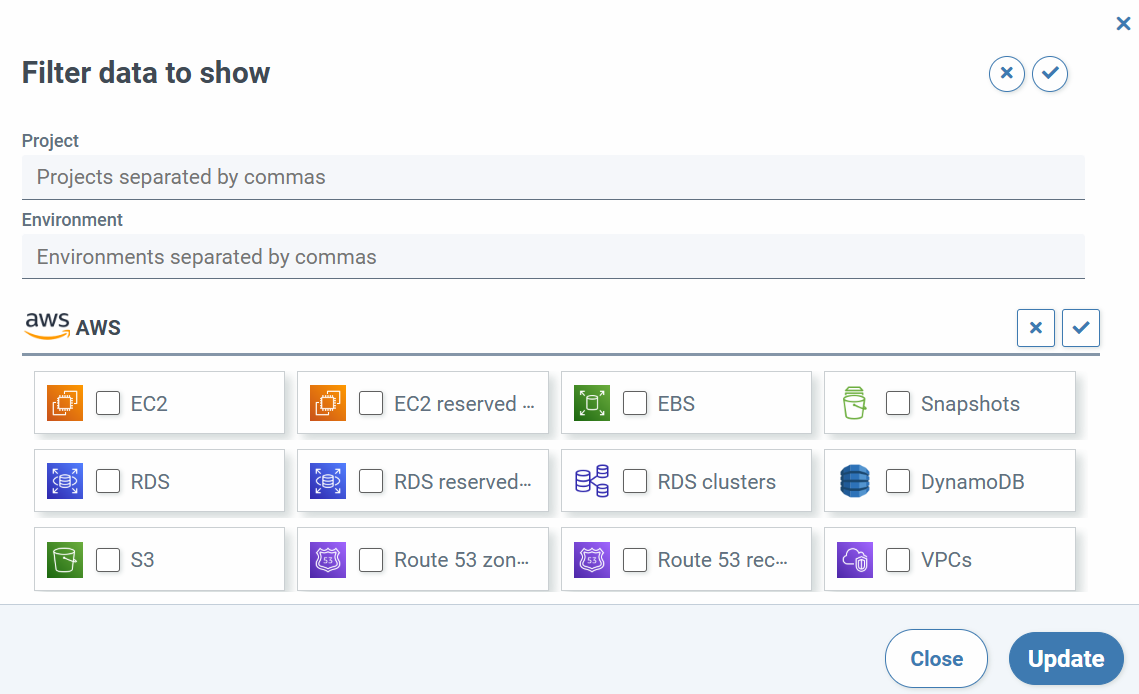Toggle the DynamoDB checkbox
The width and height of the screenshot is (1139, 694).
click(x=898, y=480)
